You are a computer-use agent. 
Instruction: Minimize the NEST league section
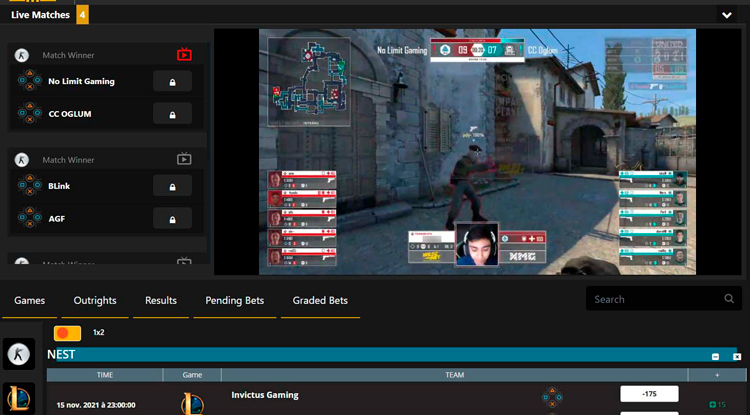pos(716,357)
